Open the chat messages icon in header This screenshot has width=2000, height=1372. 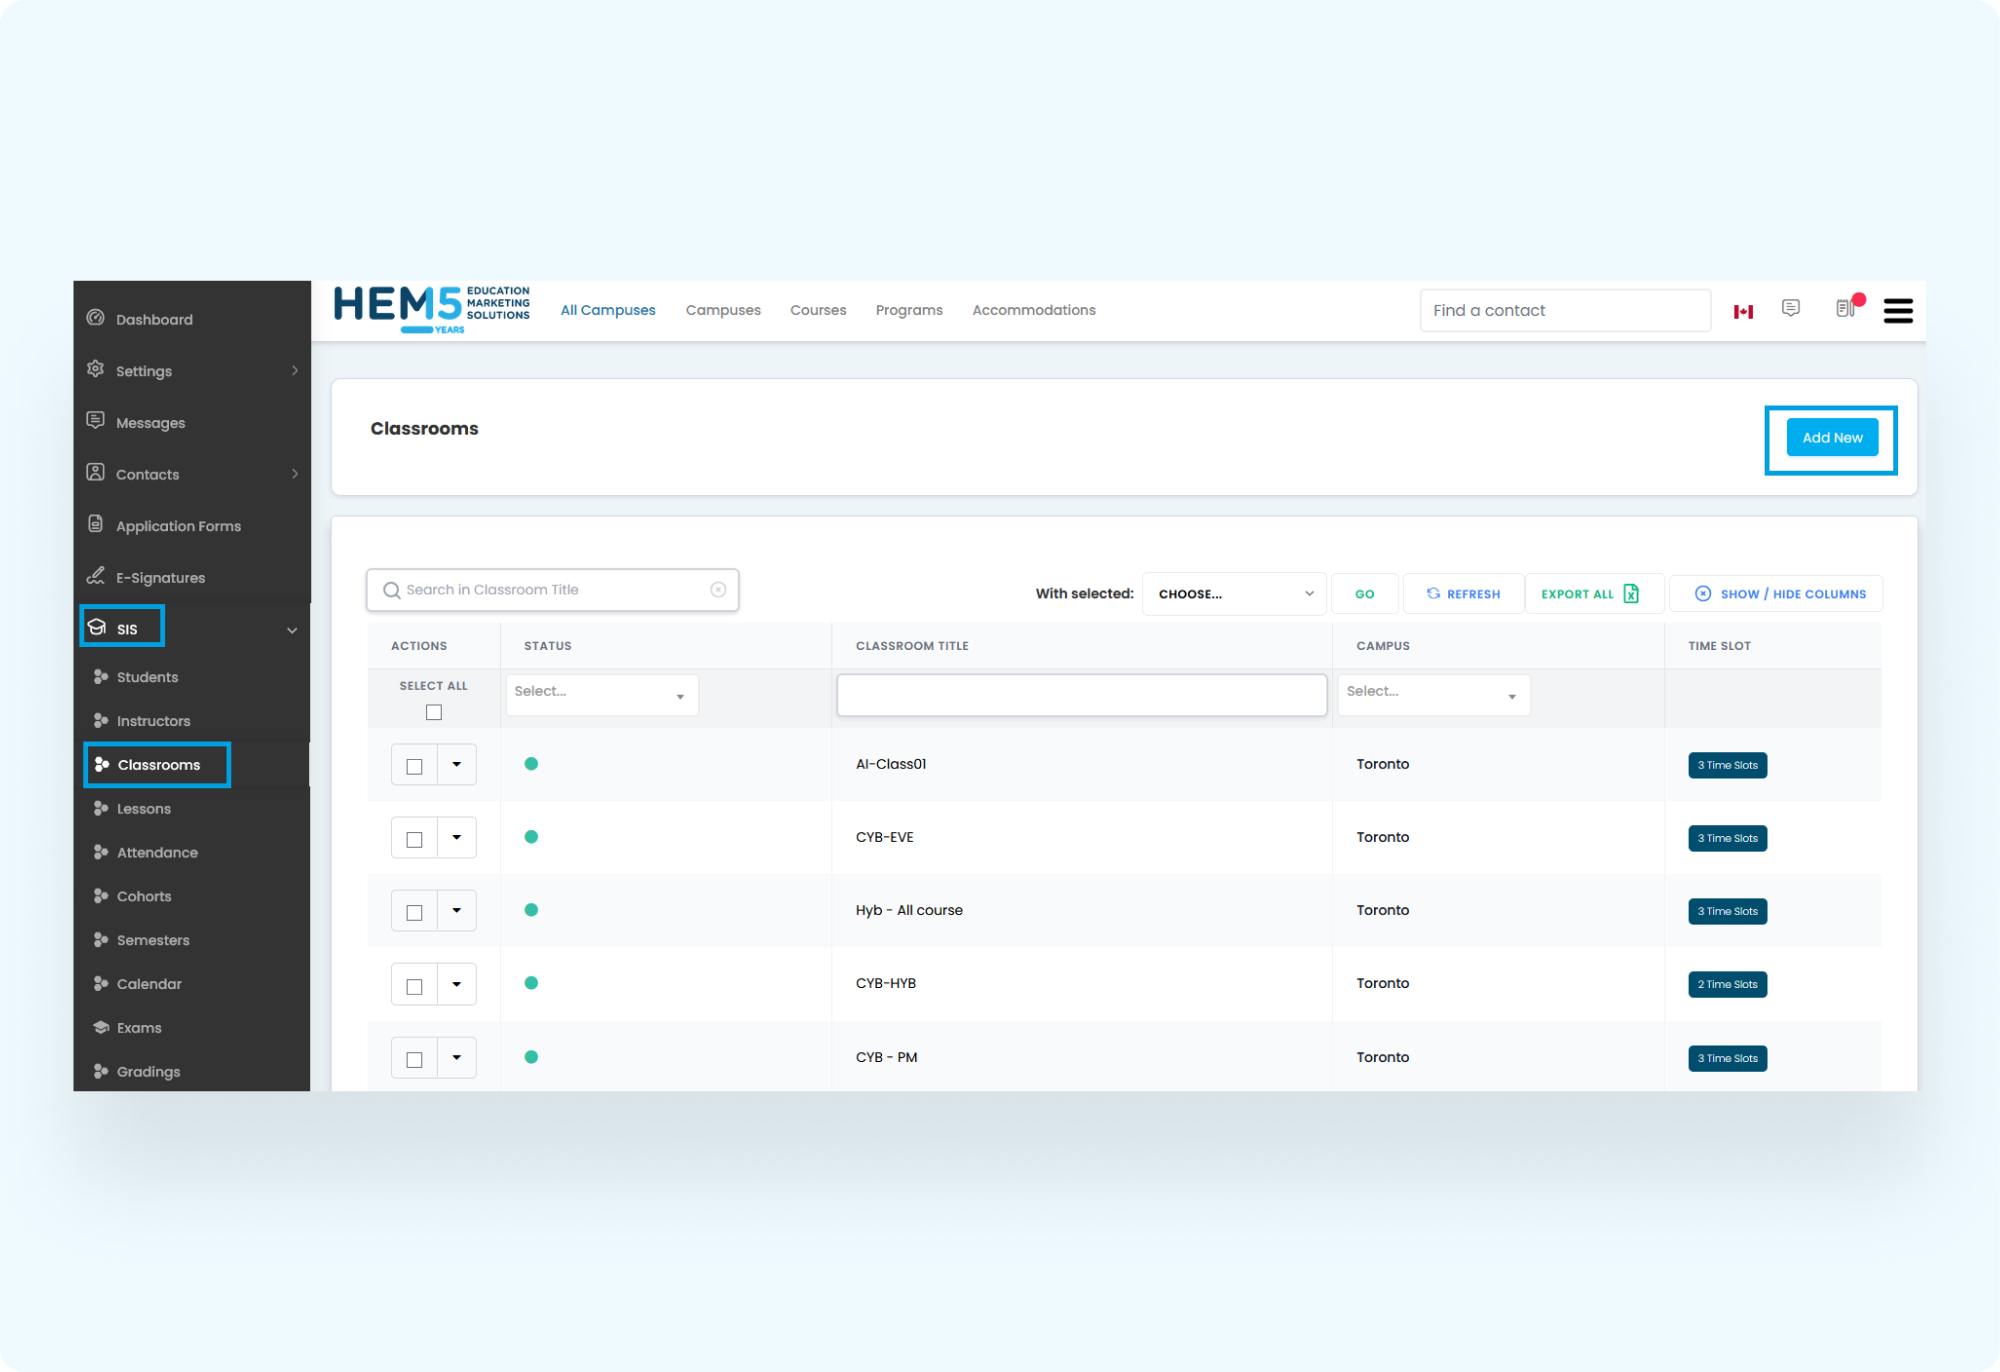coord(1791,308)
